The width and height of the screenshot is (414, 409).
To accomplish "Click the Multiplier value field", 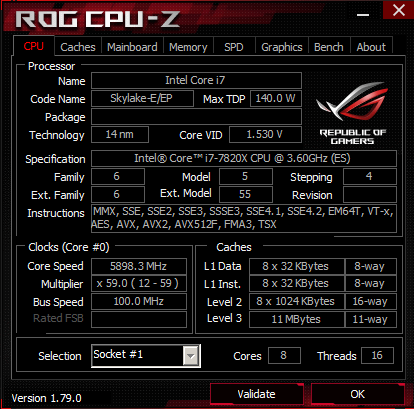I will [139, 284].
